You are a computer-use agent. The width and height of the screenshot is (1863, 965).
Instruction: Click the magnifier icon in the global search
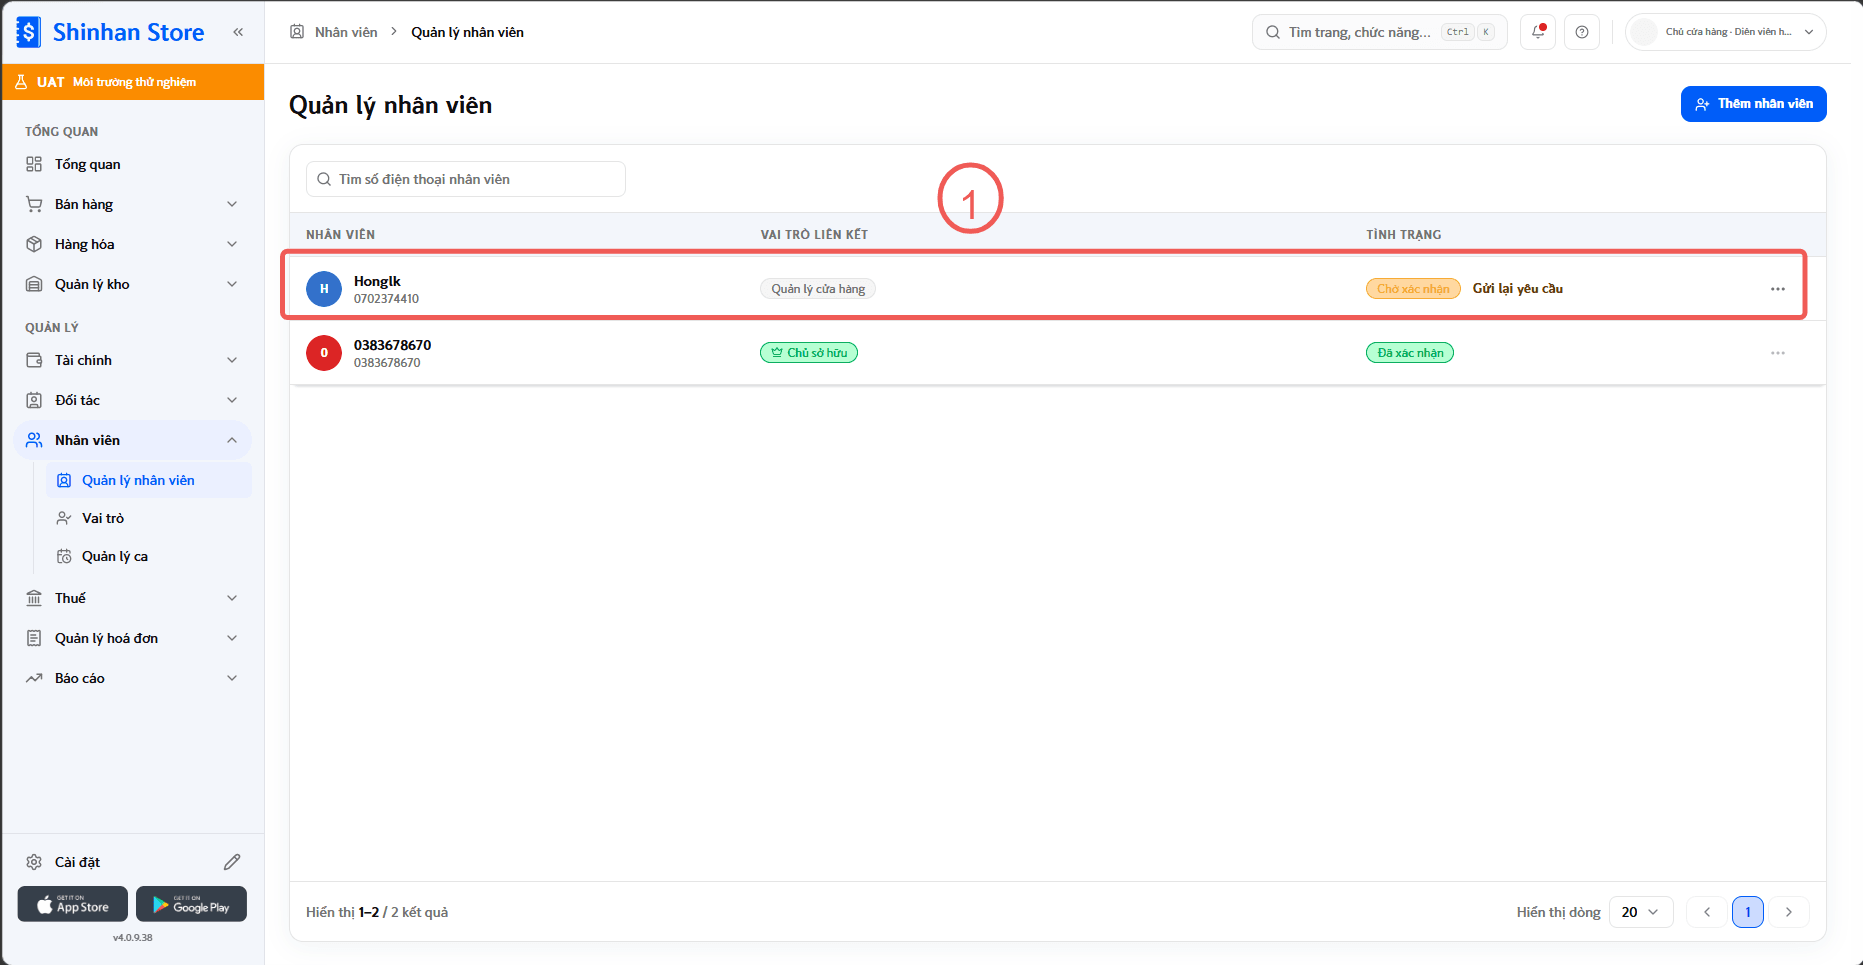coord(1273,32)
